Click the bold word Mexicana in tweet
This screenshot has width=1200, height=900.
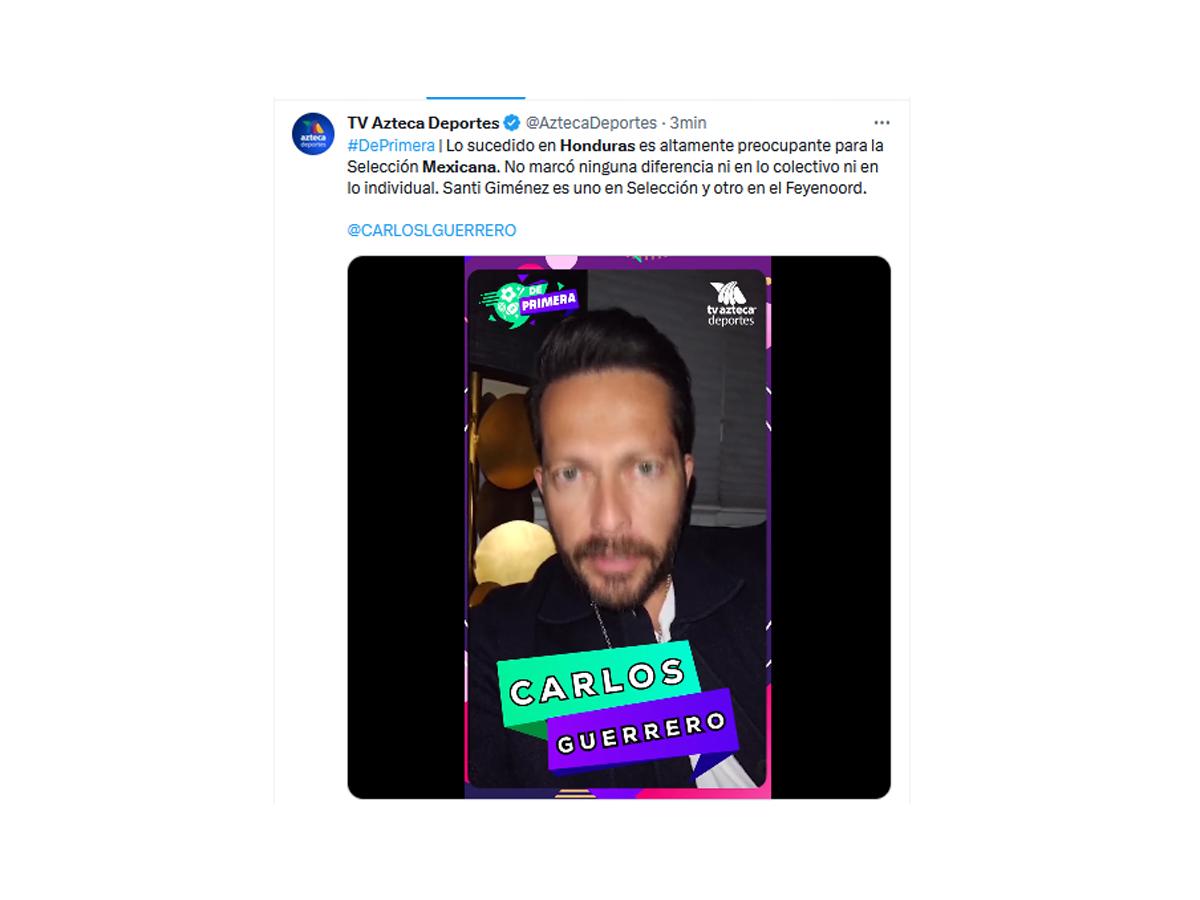click(x=461, y=167)
